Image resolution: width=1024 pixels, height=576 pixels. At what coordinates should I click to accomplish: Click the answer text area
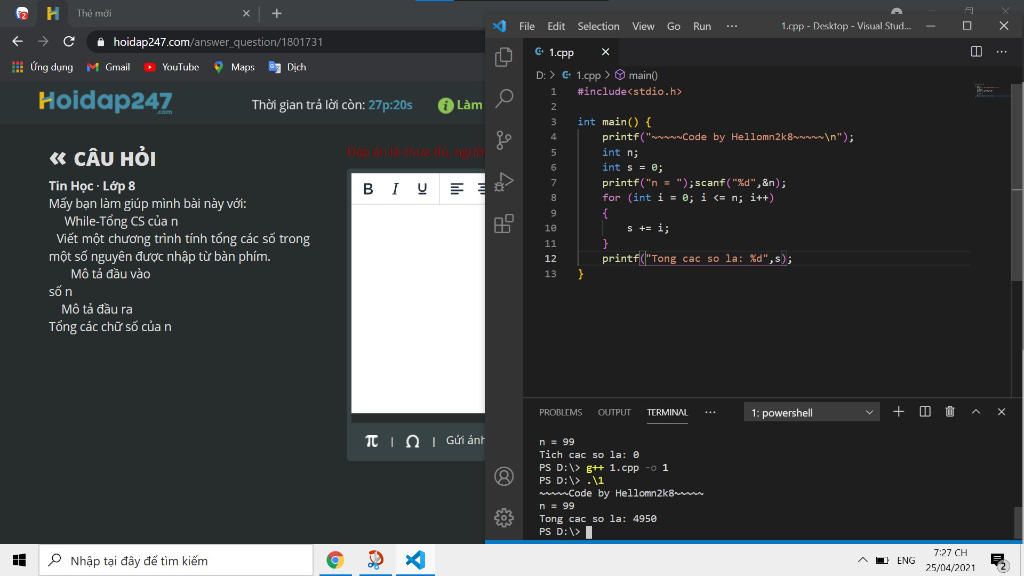[418, 308]
